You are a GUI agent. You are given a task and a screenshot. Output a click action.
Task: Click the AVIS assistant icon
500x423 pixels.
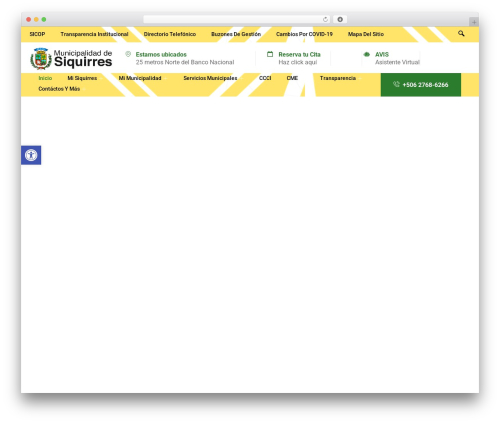(x=367, y=54)
